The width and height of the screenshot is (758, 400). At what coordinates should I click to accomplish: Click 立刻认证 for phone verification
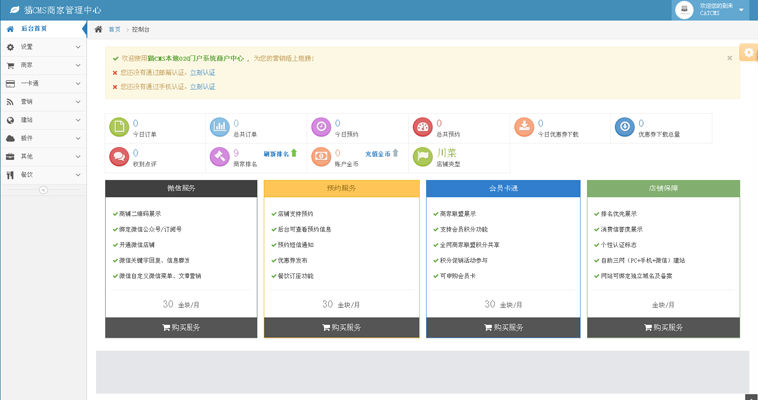(203, 87)
